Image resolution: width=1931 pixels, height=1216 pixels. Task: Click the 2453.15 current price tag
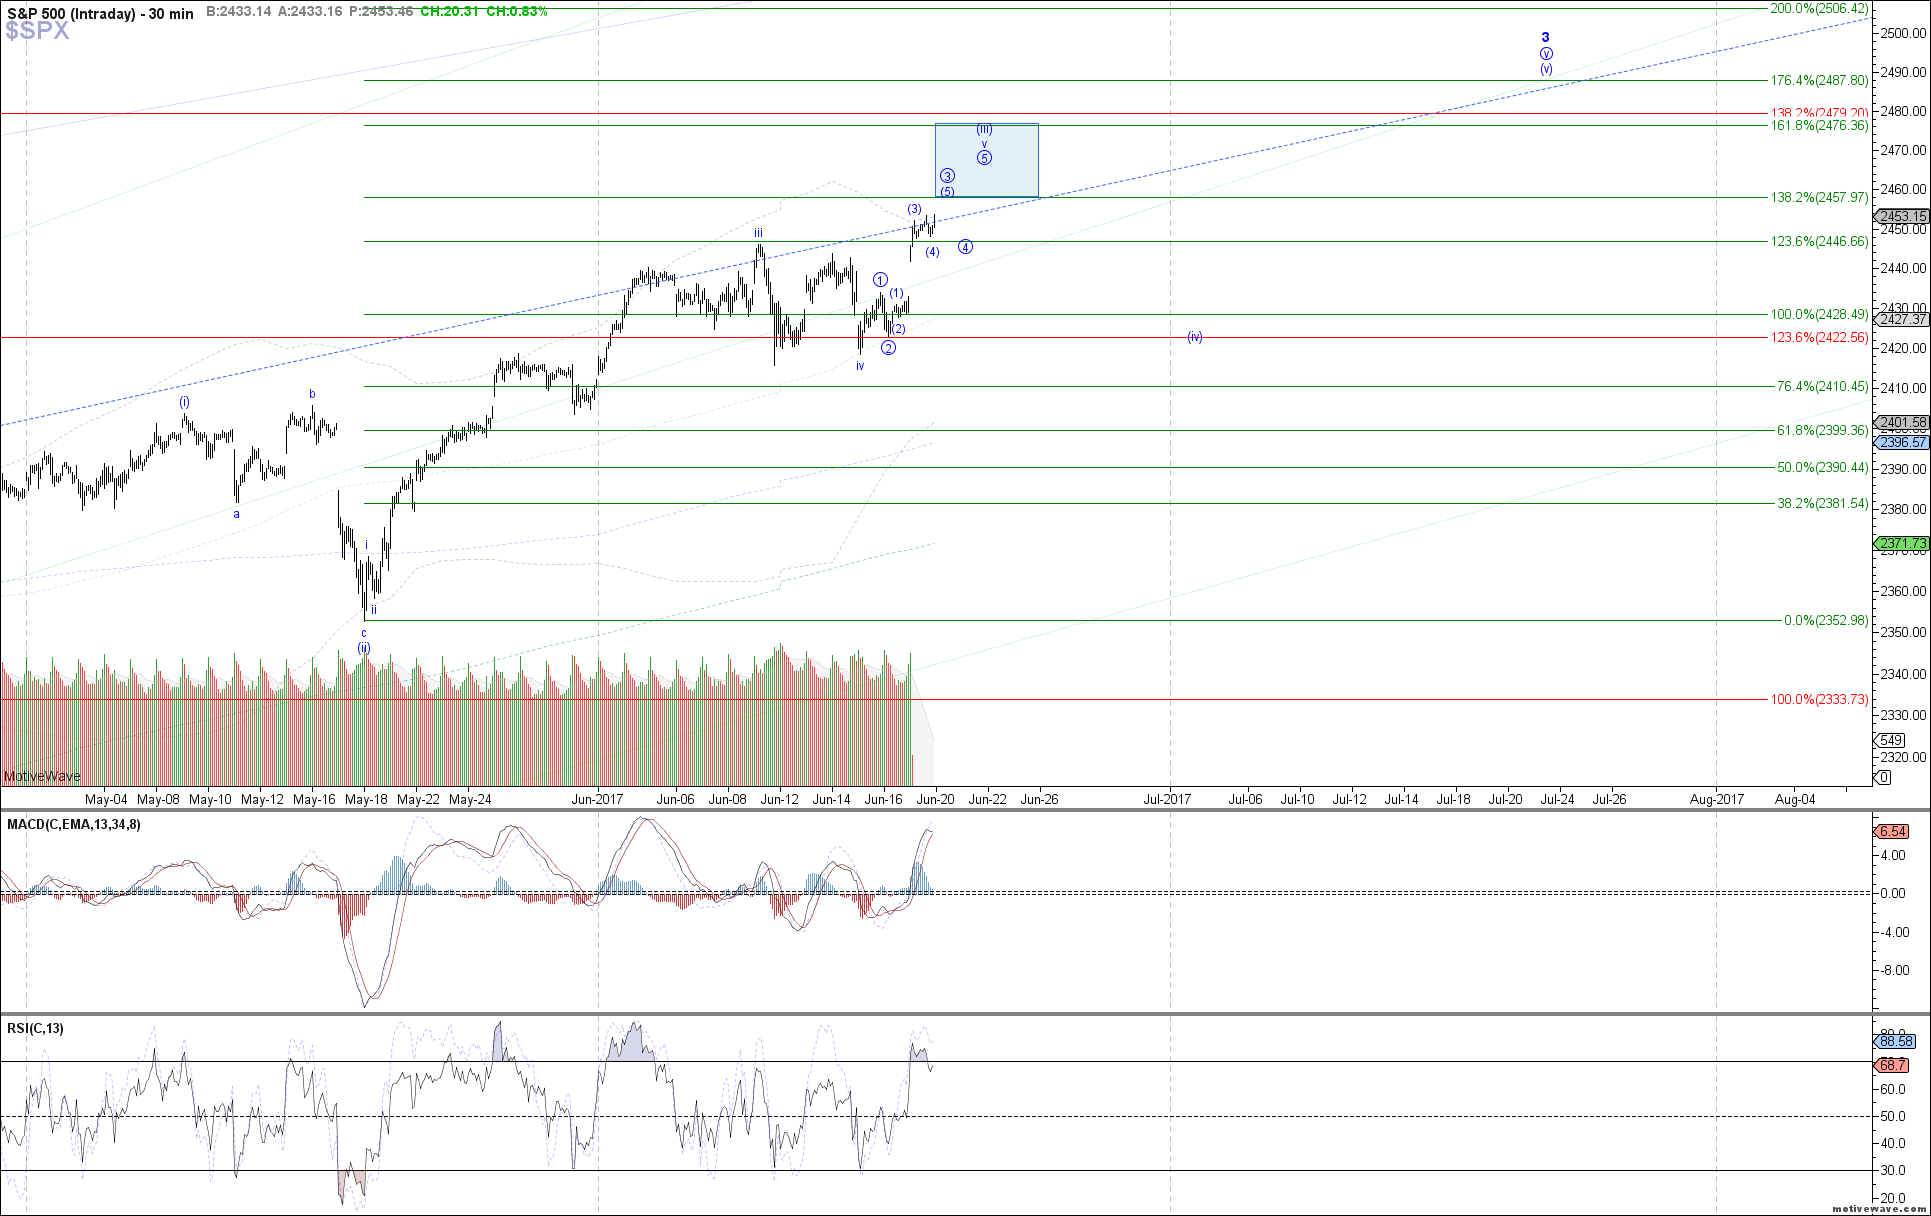(1902, 217)
